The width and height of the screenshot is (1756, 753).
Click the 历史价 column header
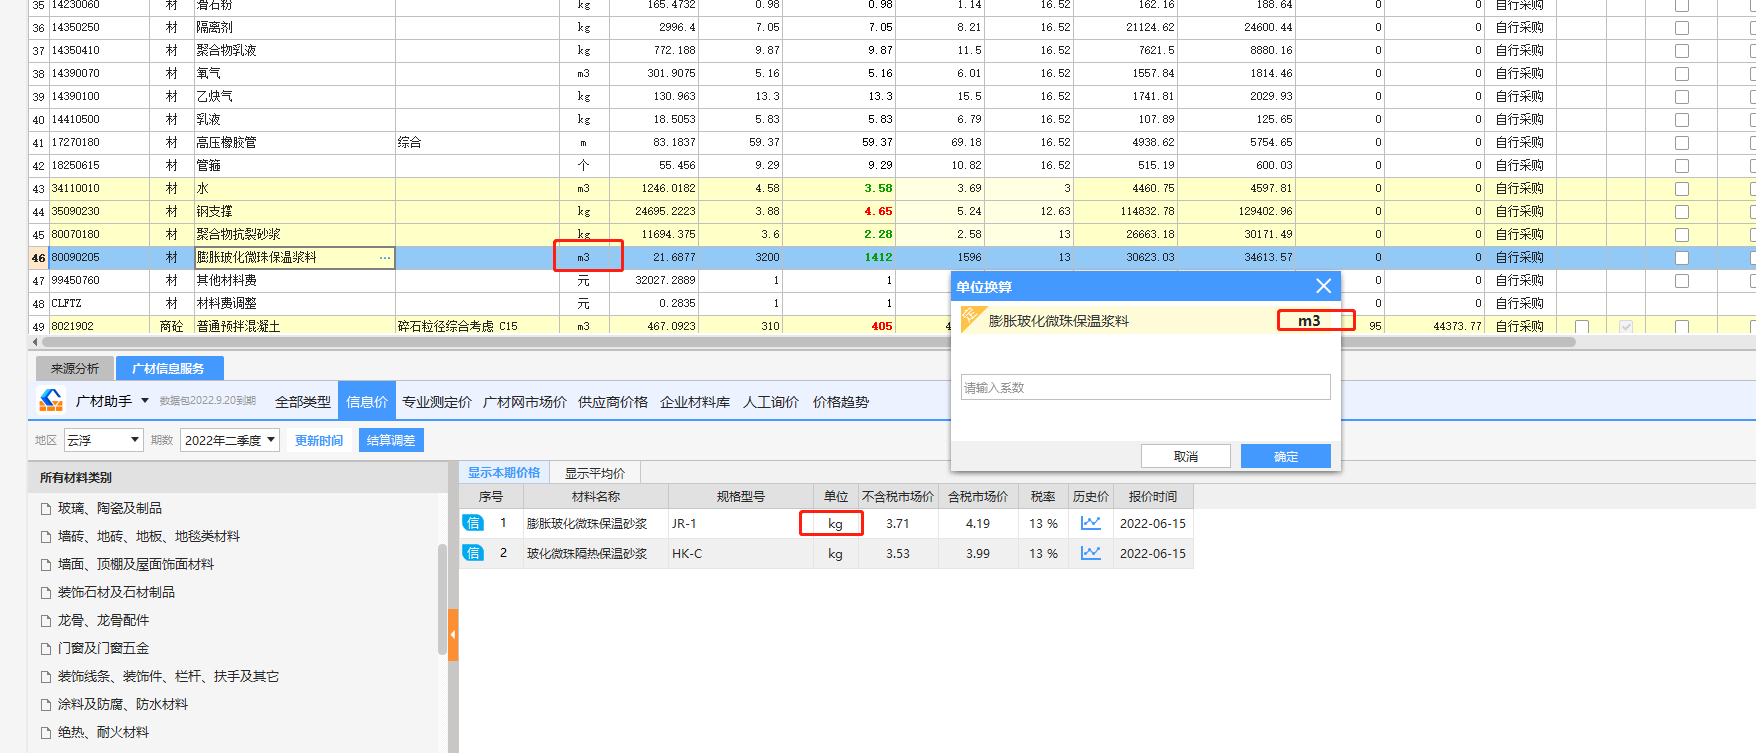1090,496
